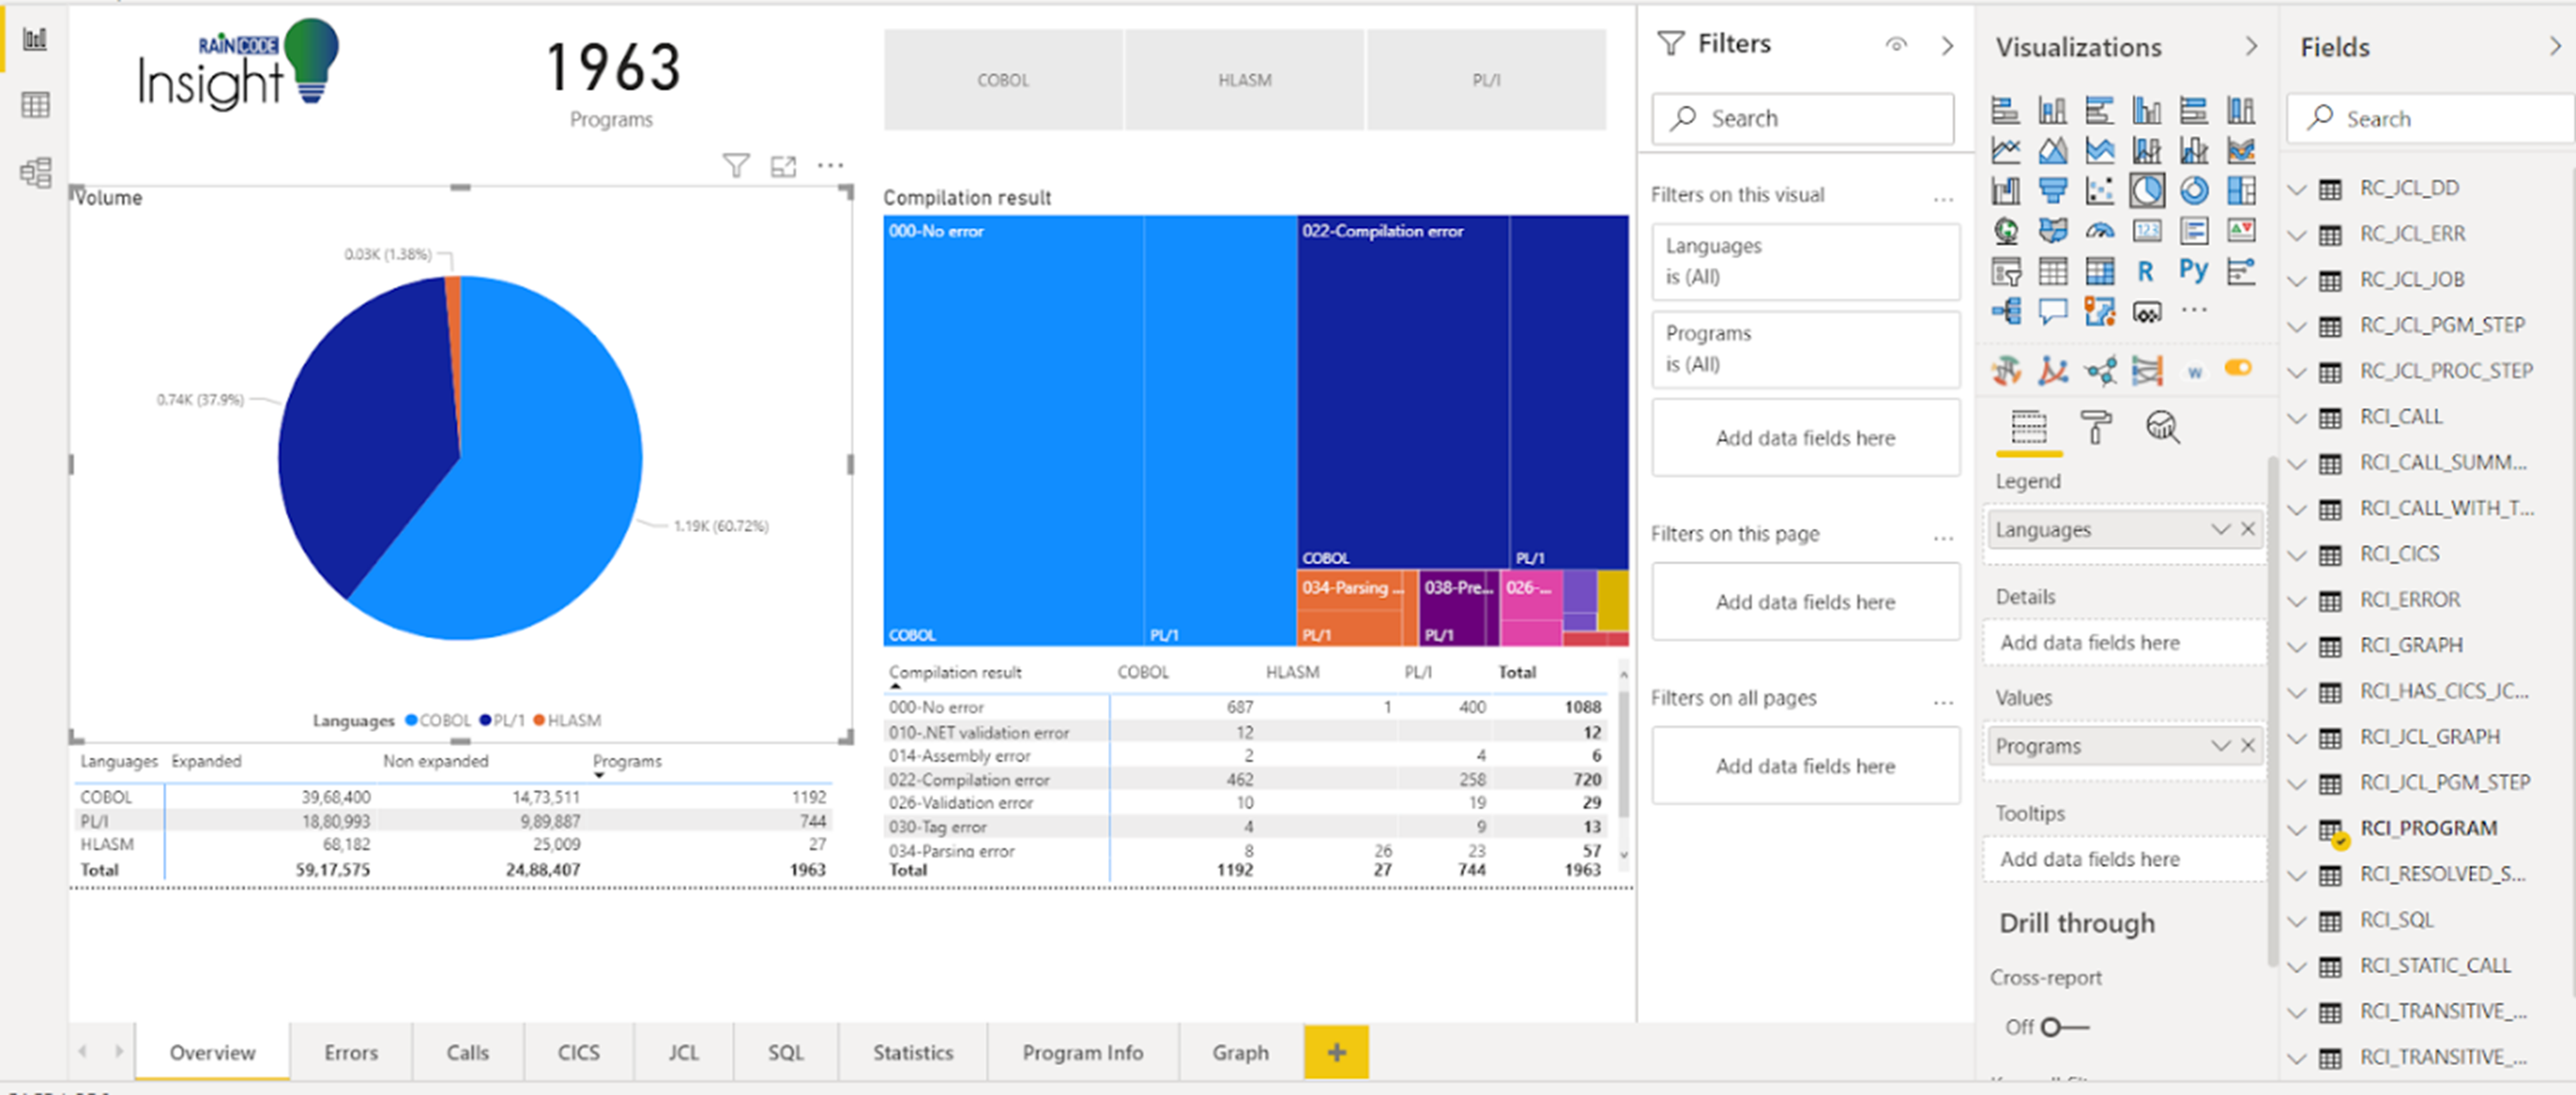2576x1095 pixels.
Task: Pick the Gauge visualization icon
Action: [x=2100, y=231]
